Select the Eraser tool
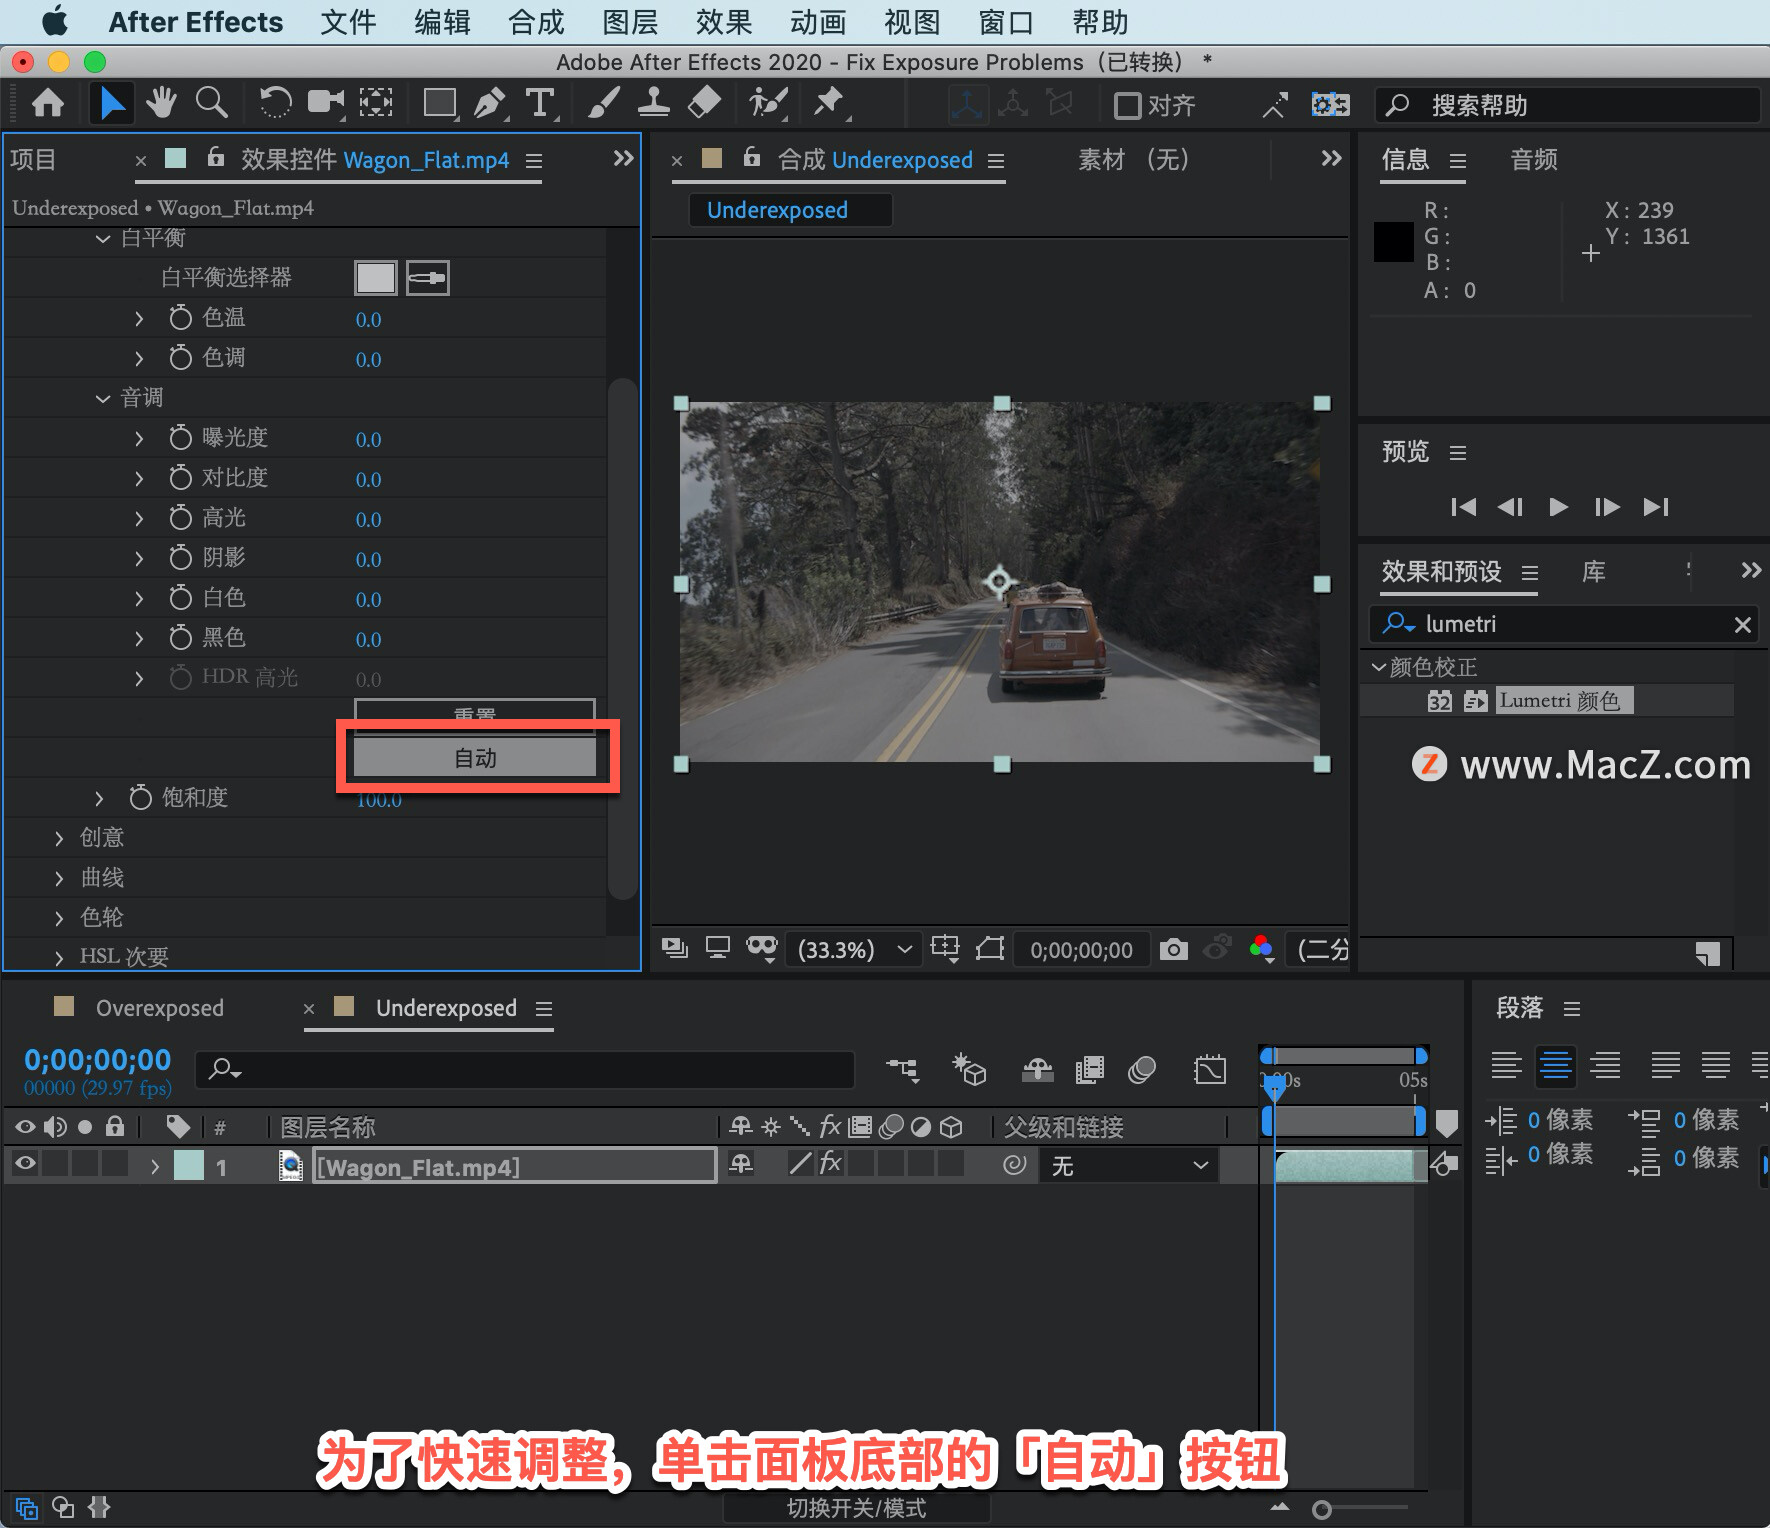This screenshot has width=1770, height=1528. [705, 104]
